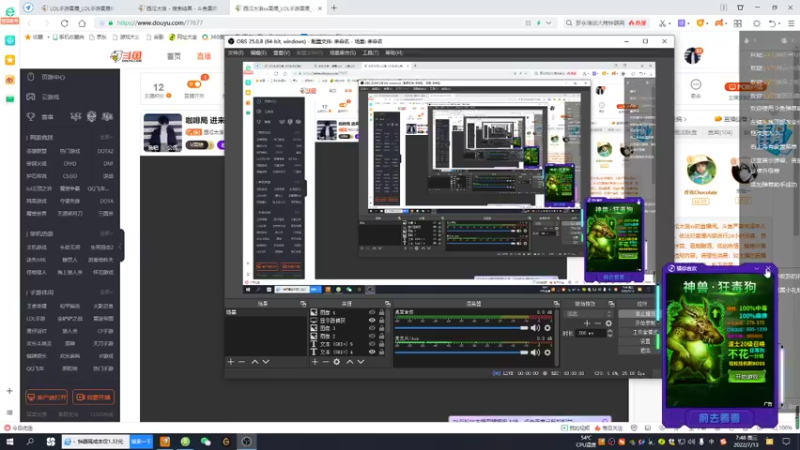Open the OBS 查看(V) menu
800x450 pixels.
point(281,53)
